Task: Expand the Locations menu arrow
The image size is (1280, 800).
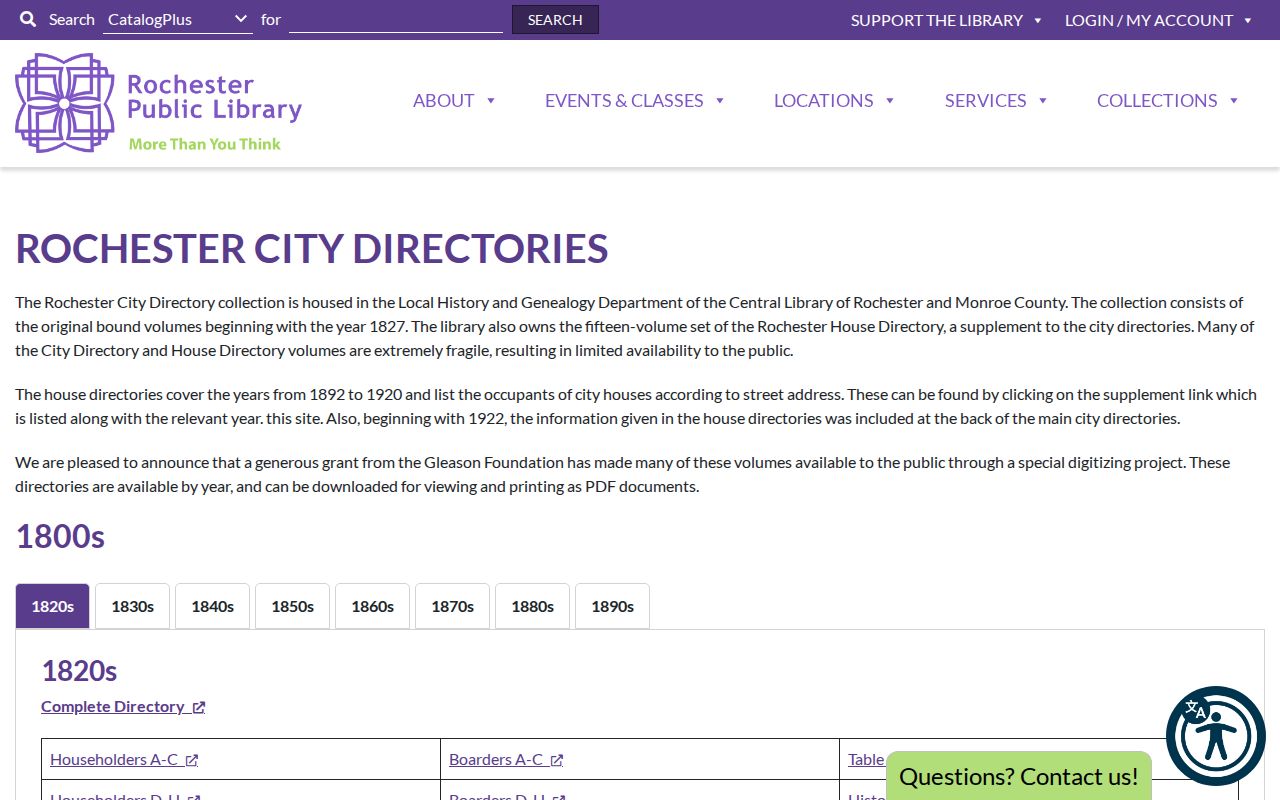Action: (x=890, y=100)
